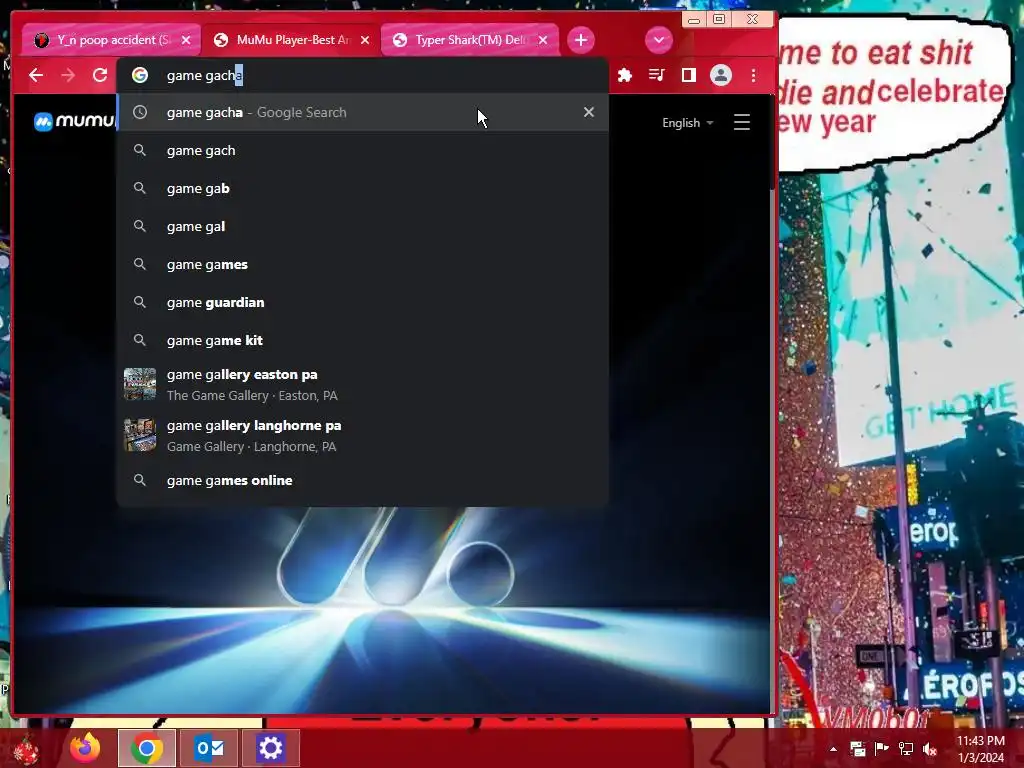Screen dimensions: 1024x768
Task: Click Chrome taskbar icon
Action: point(147,748)
